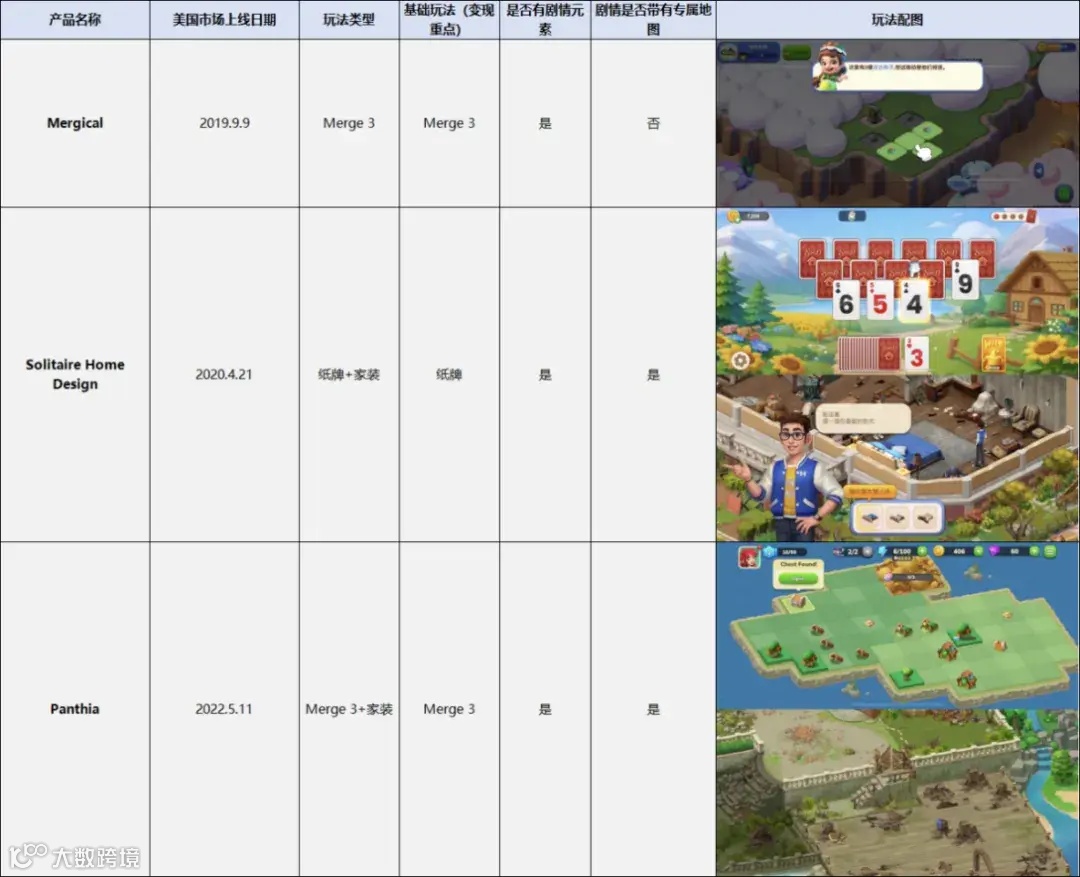Image resolution: width=1080 pixels, height=877 pixels.
Task: Click the 玩法类型 column header
Action: [x=349, y=19]
